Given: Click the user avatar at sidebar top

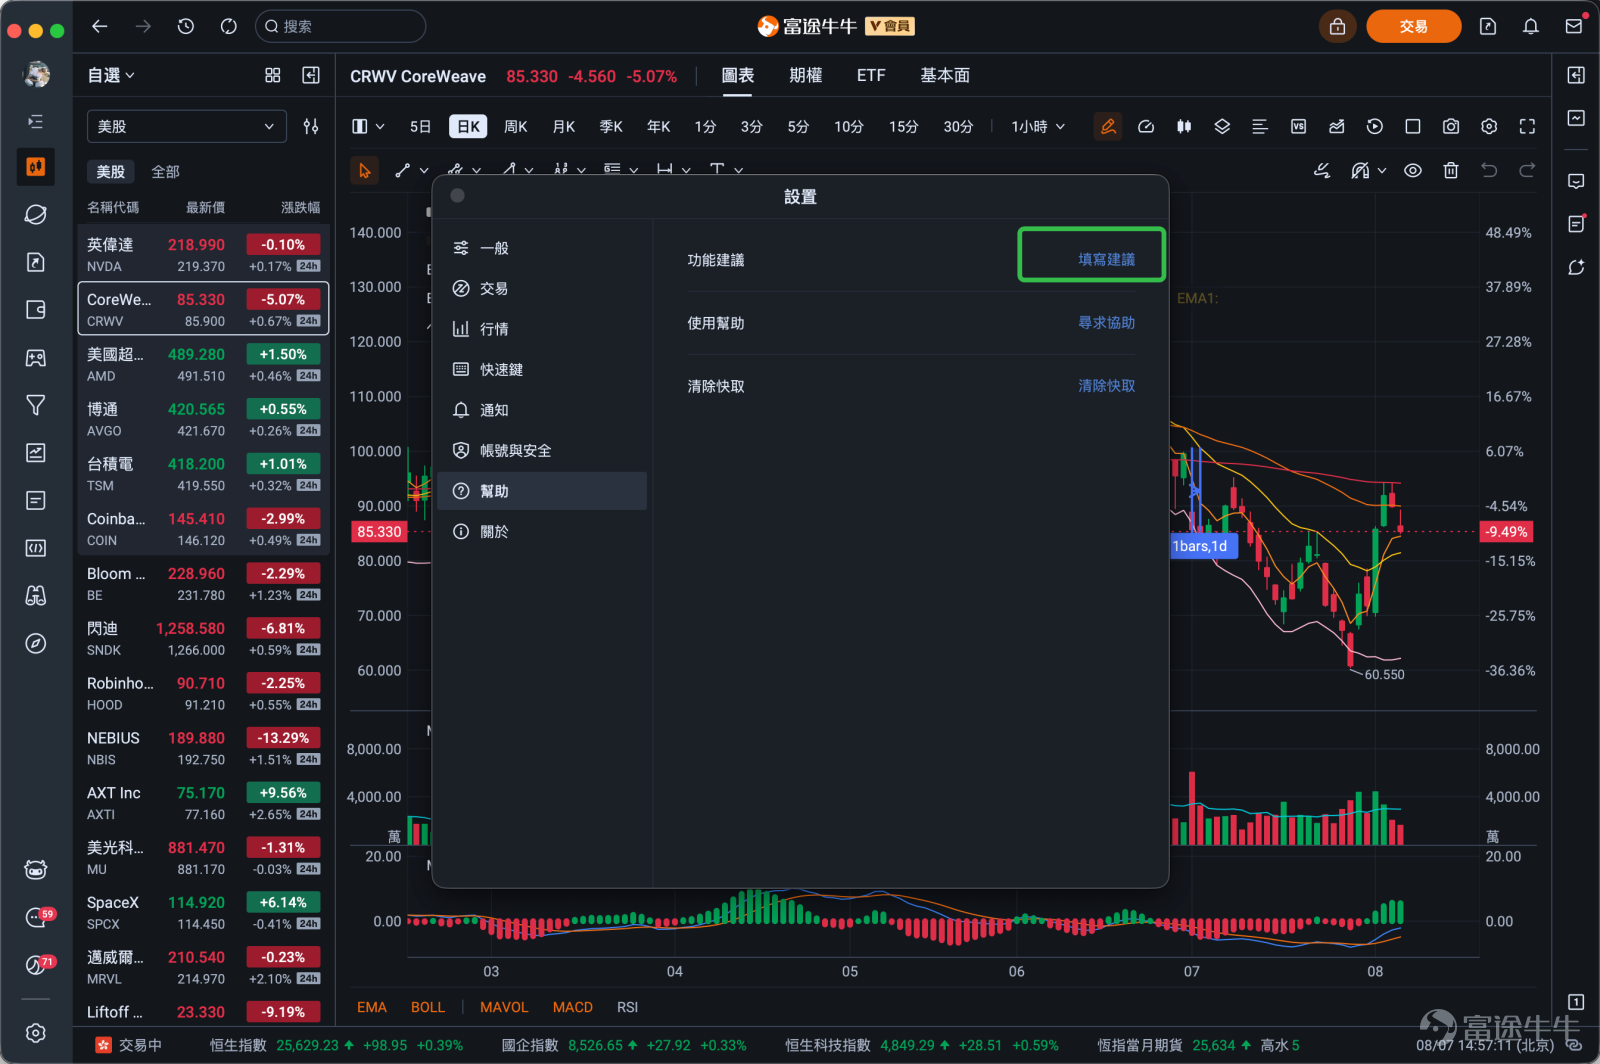Looking at the screenshot, I should (37, 73).
